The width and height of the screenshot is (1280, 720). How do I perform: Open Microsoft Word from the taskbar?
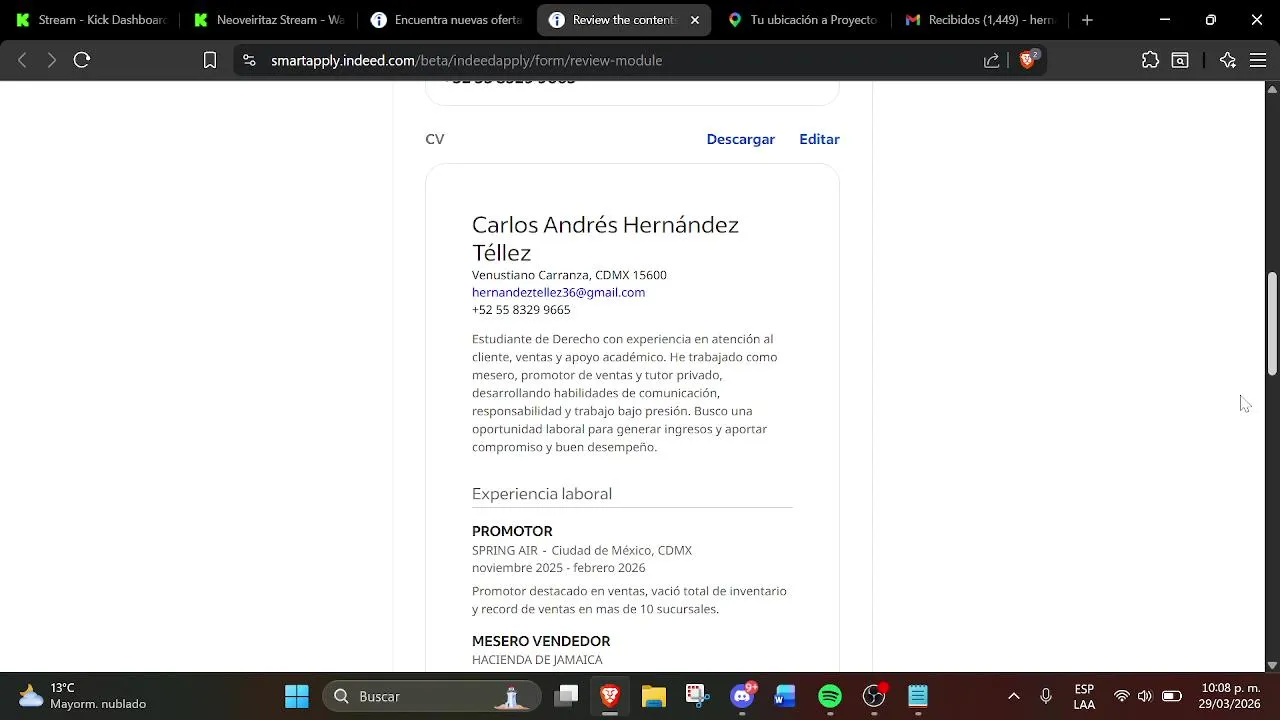point(785,696)
